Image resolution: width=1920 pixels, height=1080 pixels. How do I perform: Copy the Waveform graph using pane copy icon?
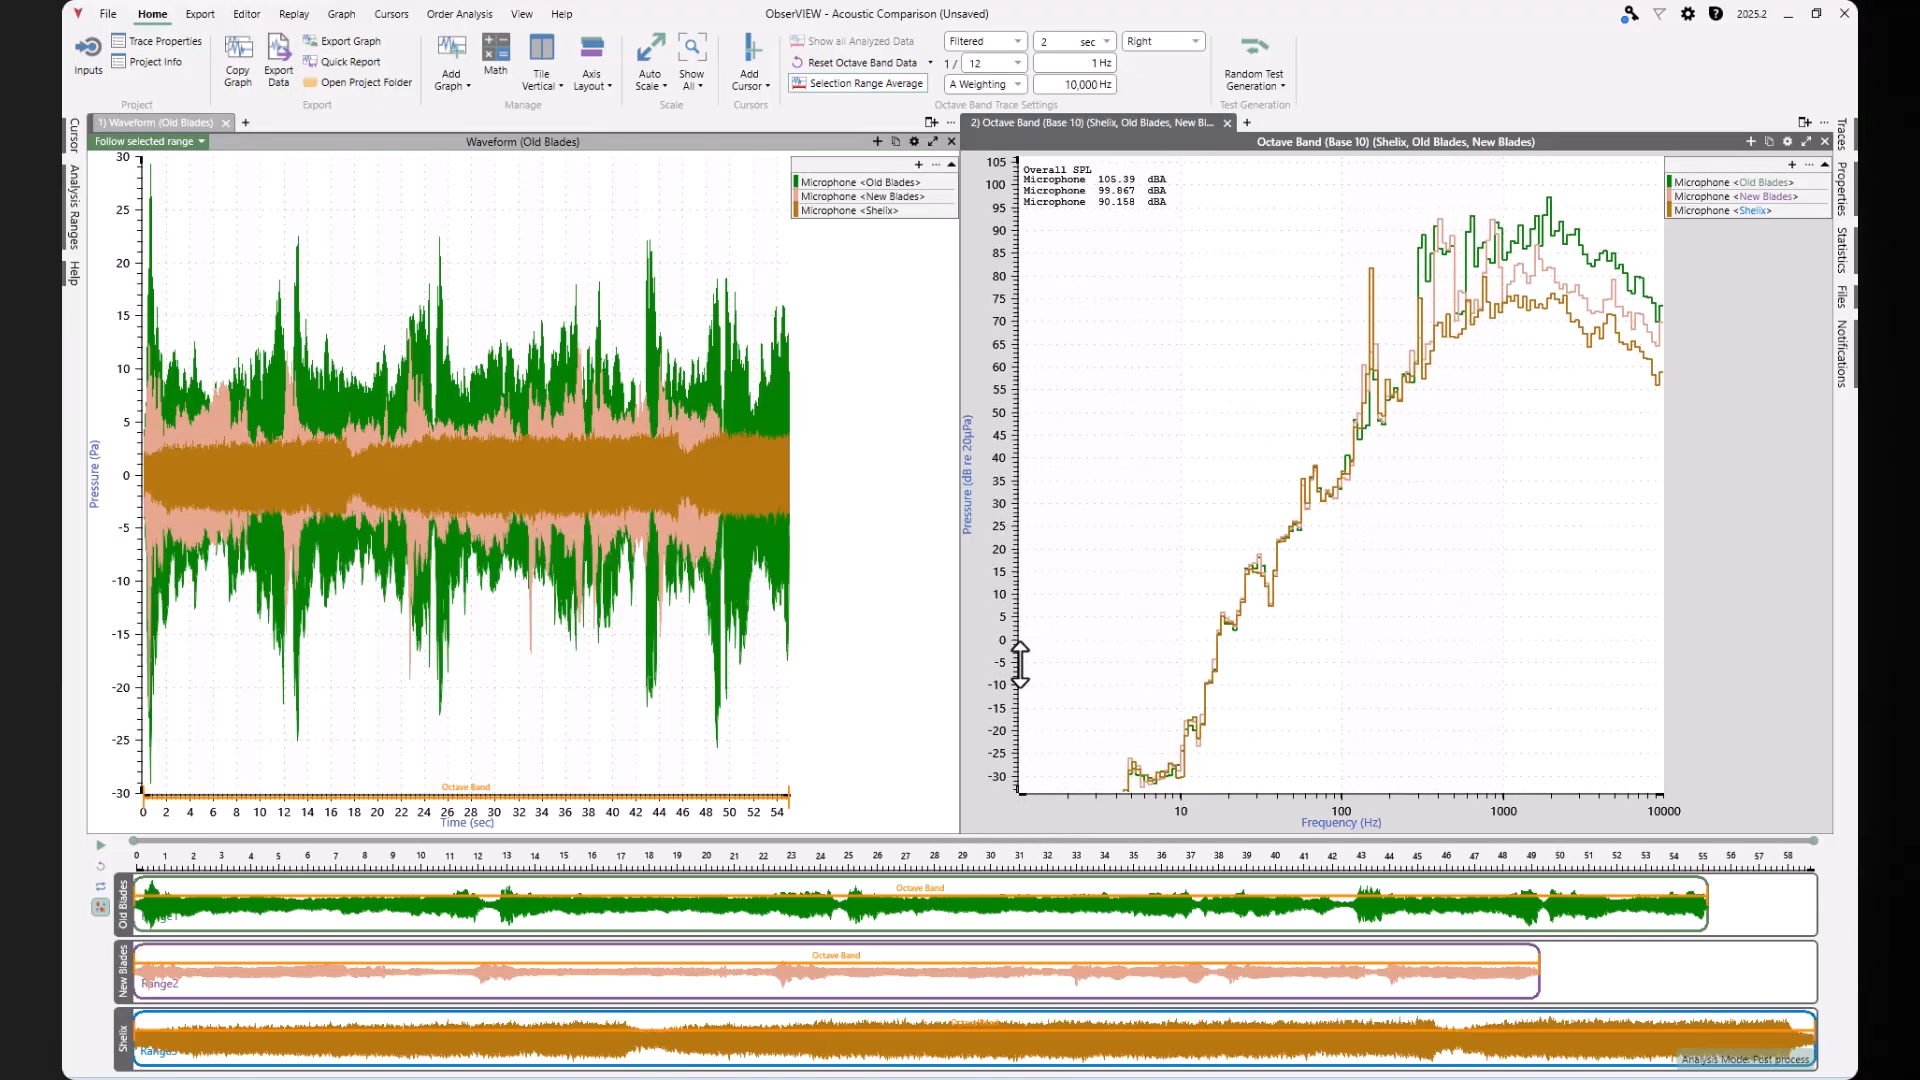coord(895,142)
